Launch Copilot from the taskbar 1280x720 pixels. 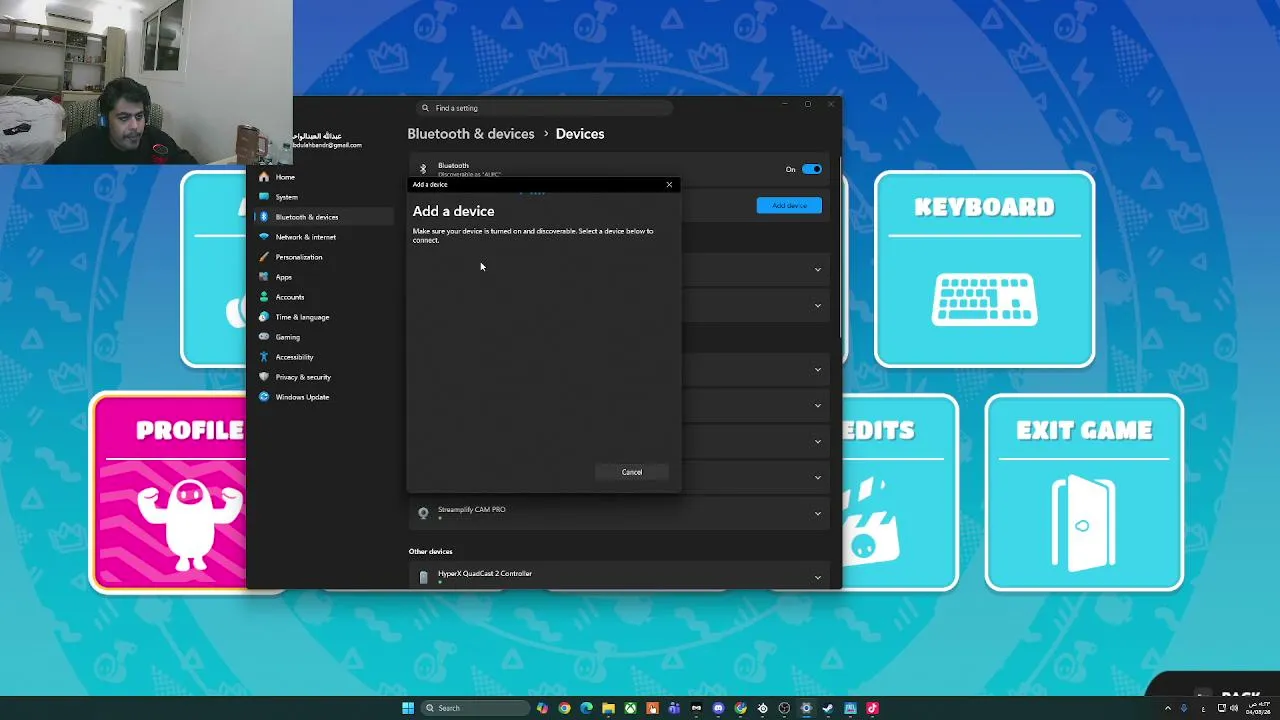point(542,708)
